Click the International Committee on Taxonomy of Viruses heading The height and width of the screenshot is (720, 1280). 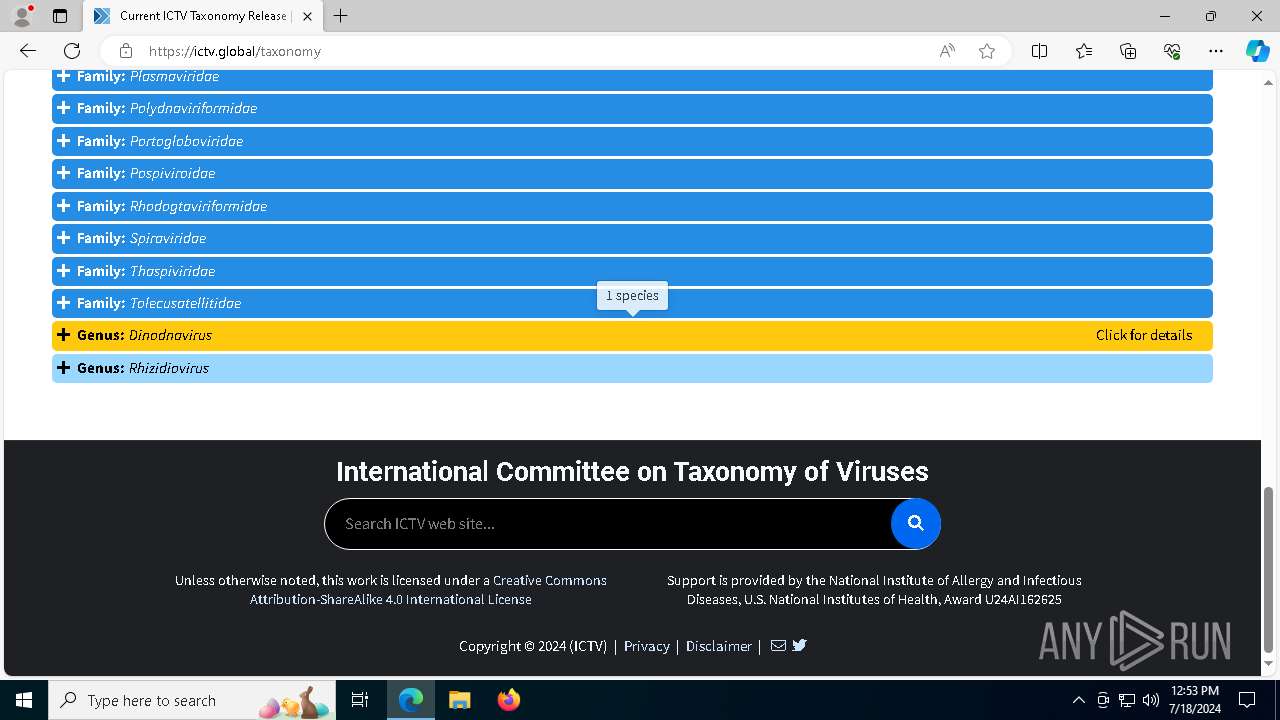[632, 471]
